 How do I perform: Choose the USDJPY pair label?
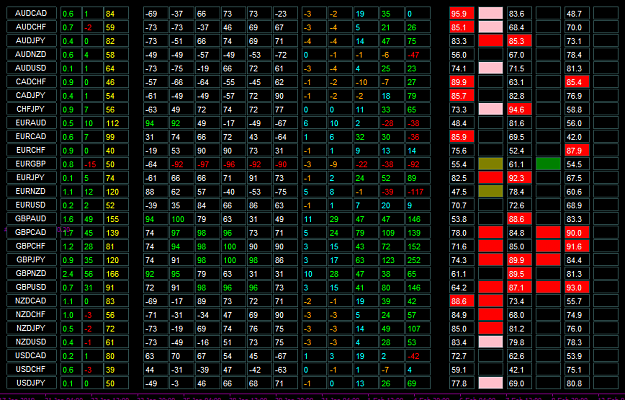(31, 383)
